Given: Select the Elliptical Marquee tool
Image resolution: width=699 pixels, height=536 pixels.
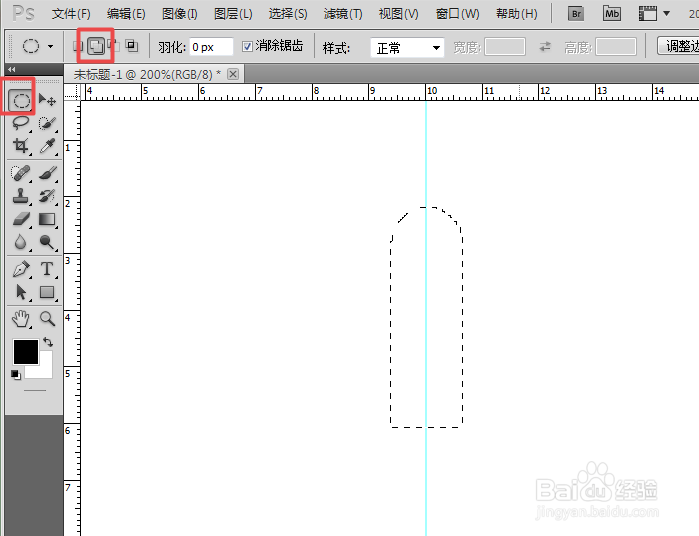Looking at the screenshot, I should [21, 100].
